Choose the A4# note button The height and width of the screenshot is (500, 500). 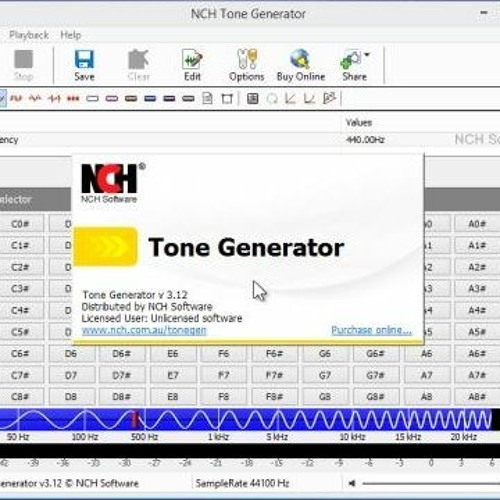click(477, 310)
